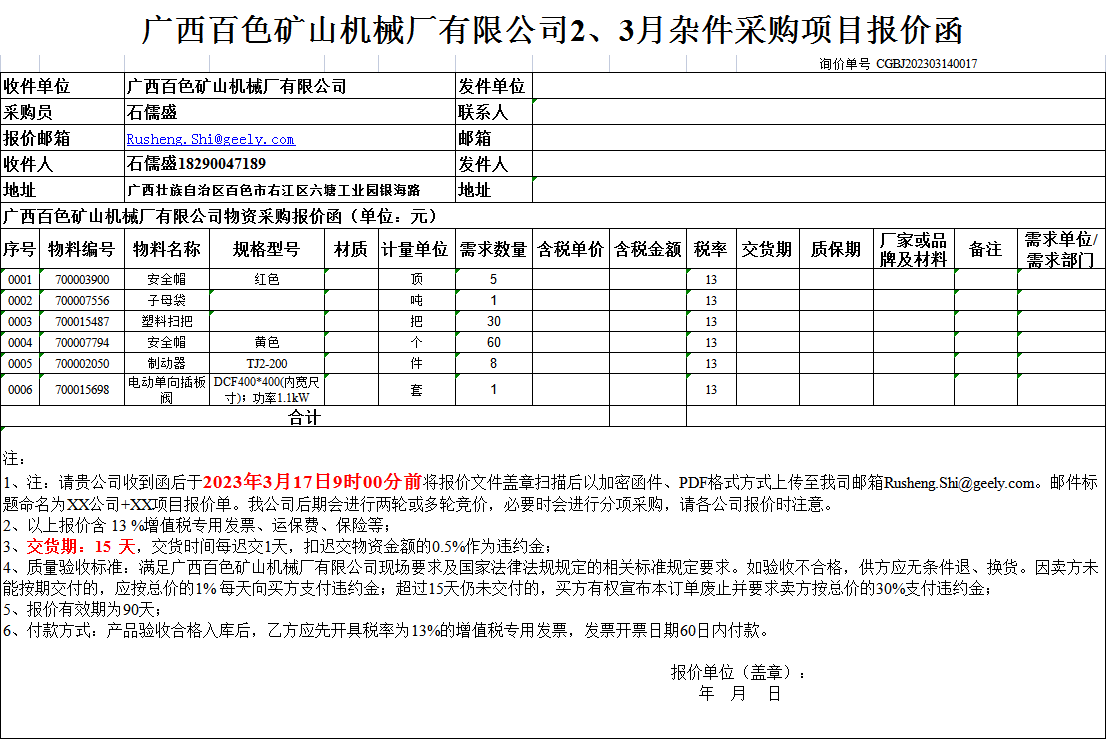The height and width of the screenshot is (739, 1106).
Task: Select the 广西壮族自治区百色市 address cell
Action: [290, 190]
